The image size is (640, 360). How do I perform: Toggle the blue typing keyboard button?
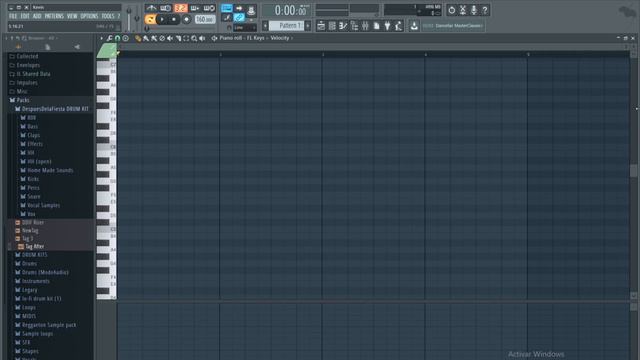(x=227, y=8)
